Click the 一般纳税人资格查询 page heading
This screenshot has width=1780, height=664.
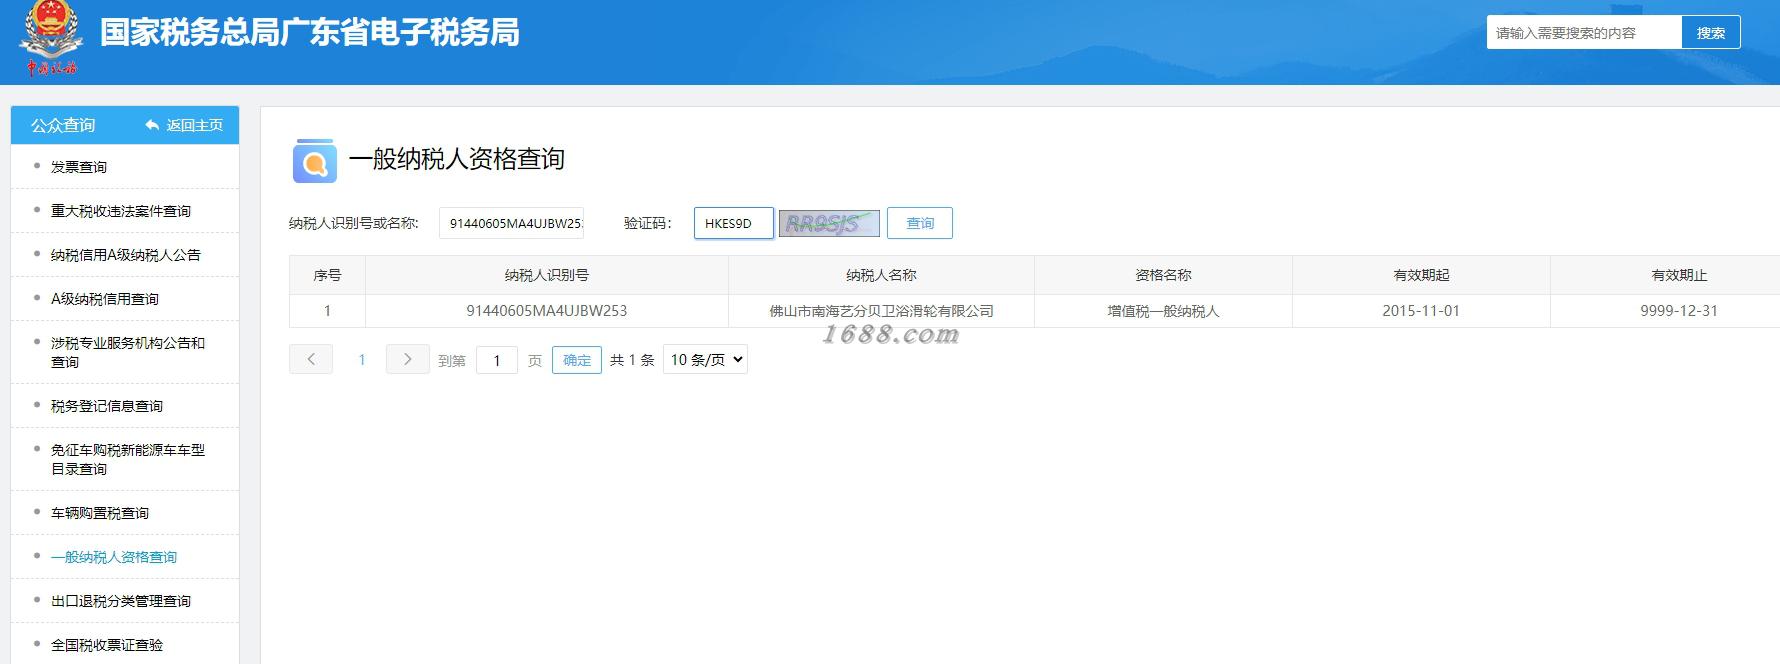click(x=457, y=159)
